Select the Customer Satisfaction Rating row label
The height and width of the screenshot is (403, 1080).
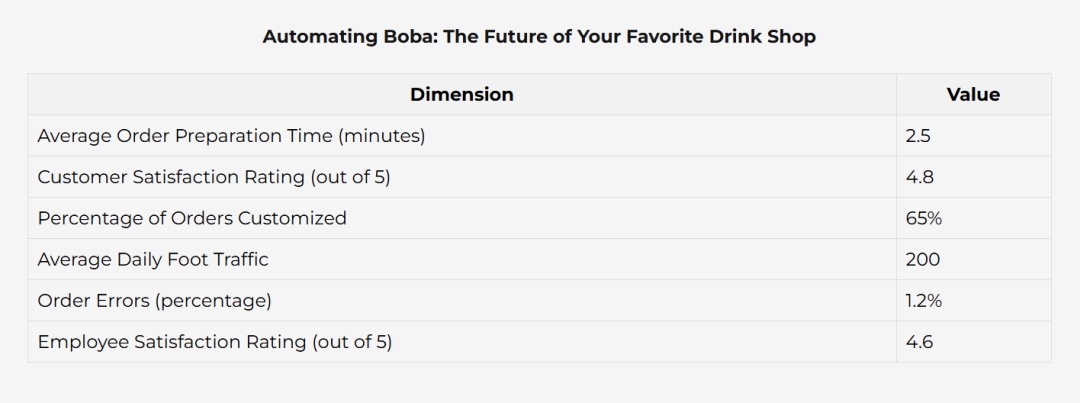click(461, 177)
